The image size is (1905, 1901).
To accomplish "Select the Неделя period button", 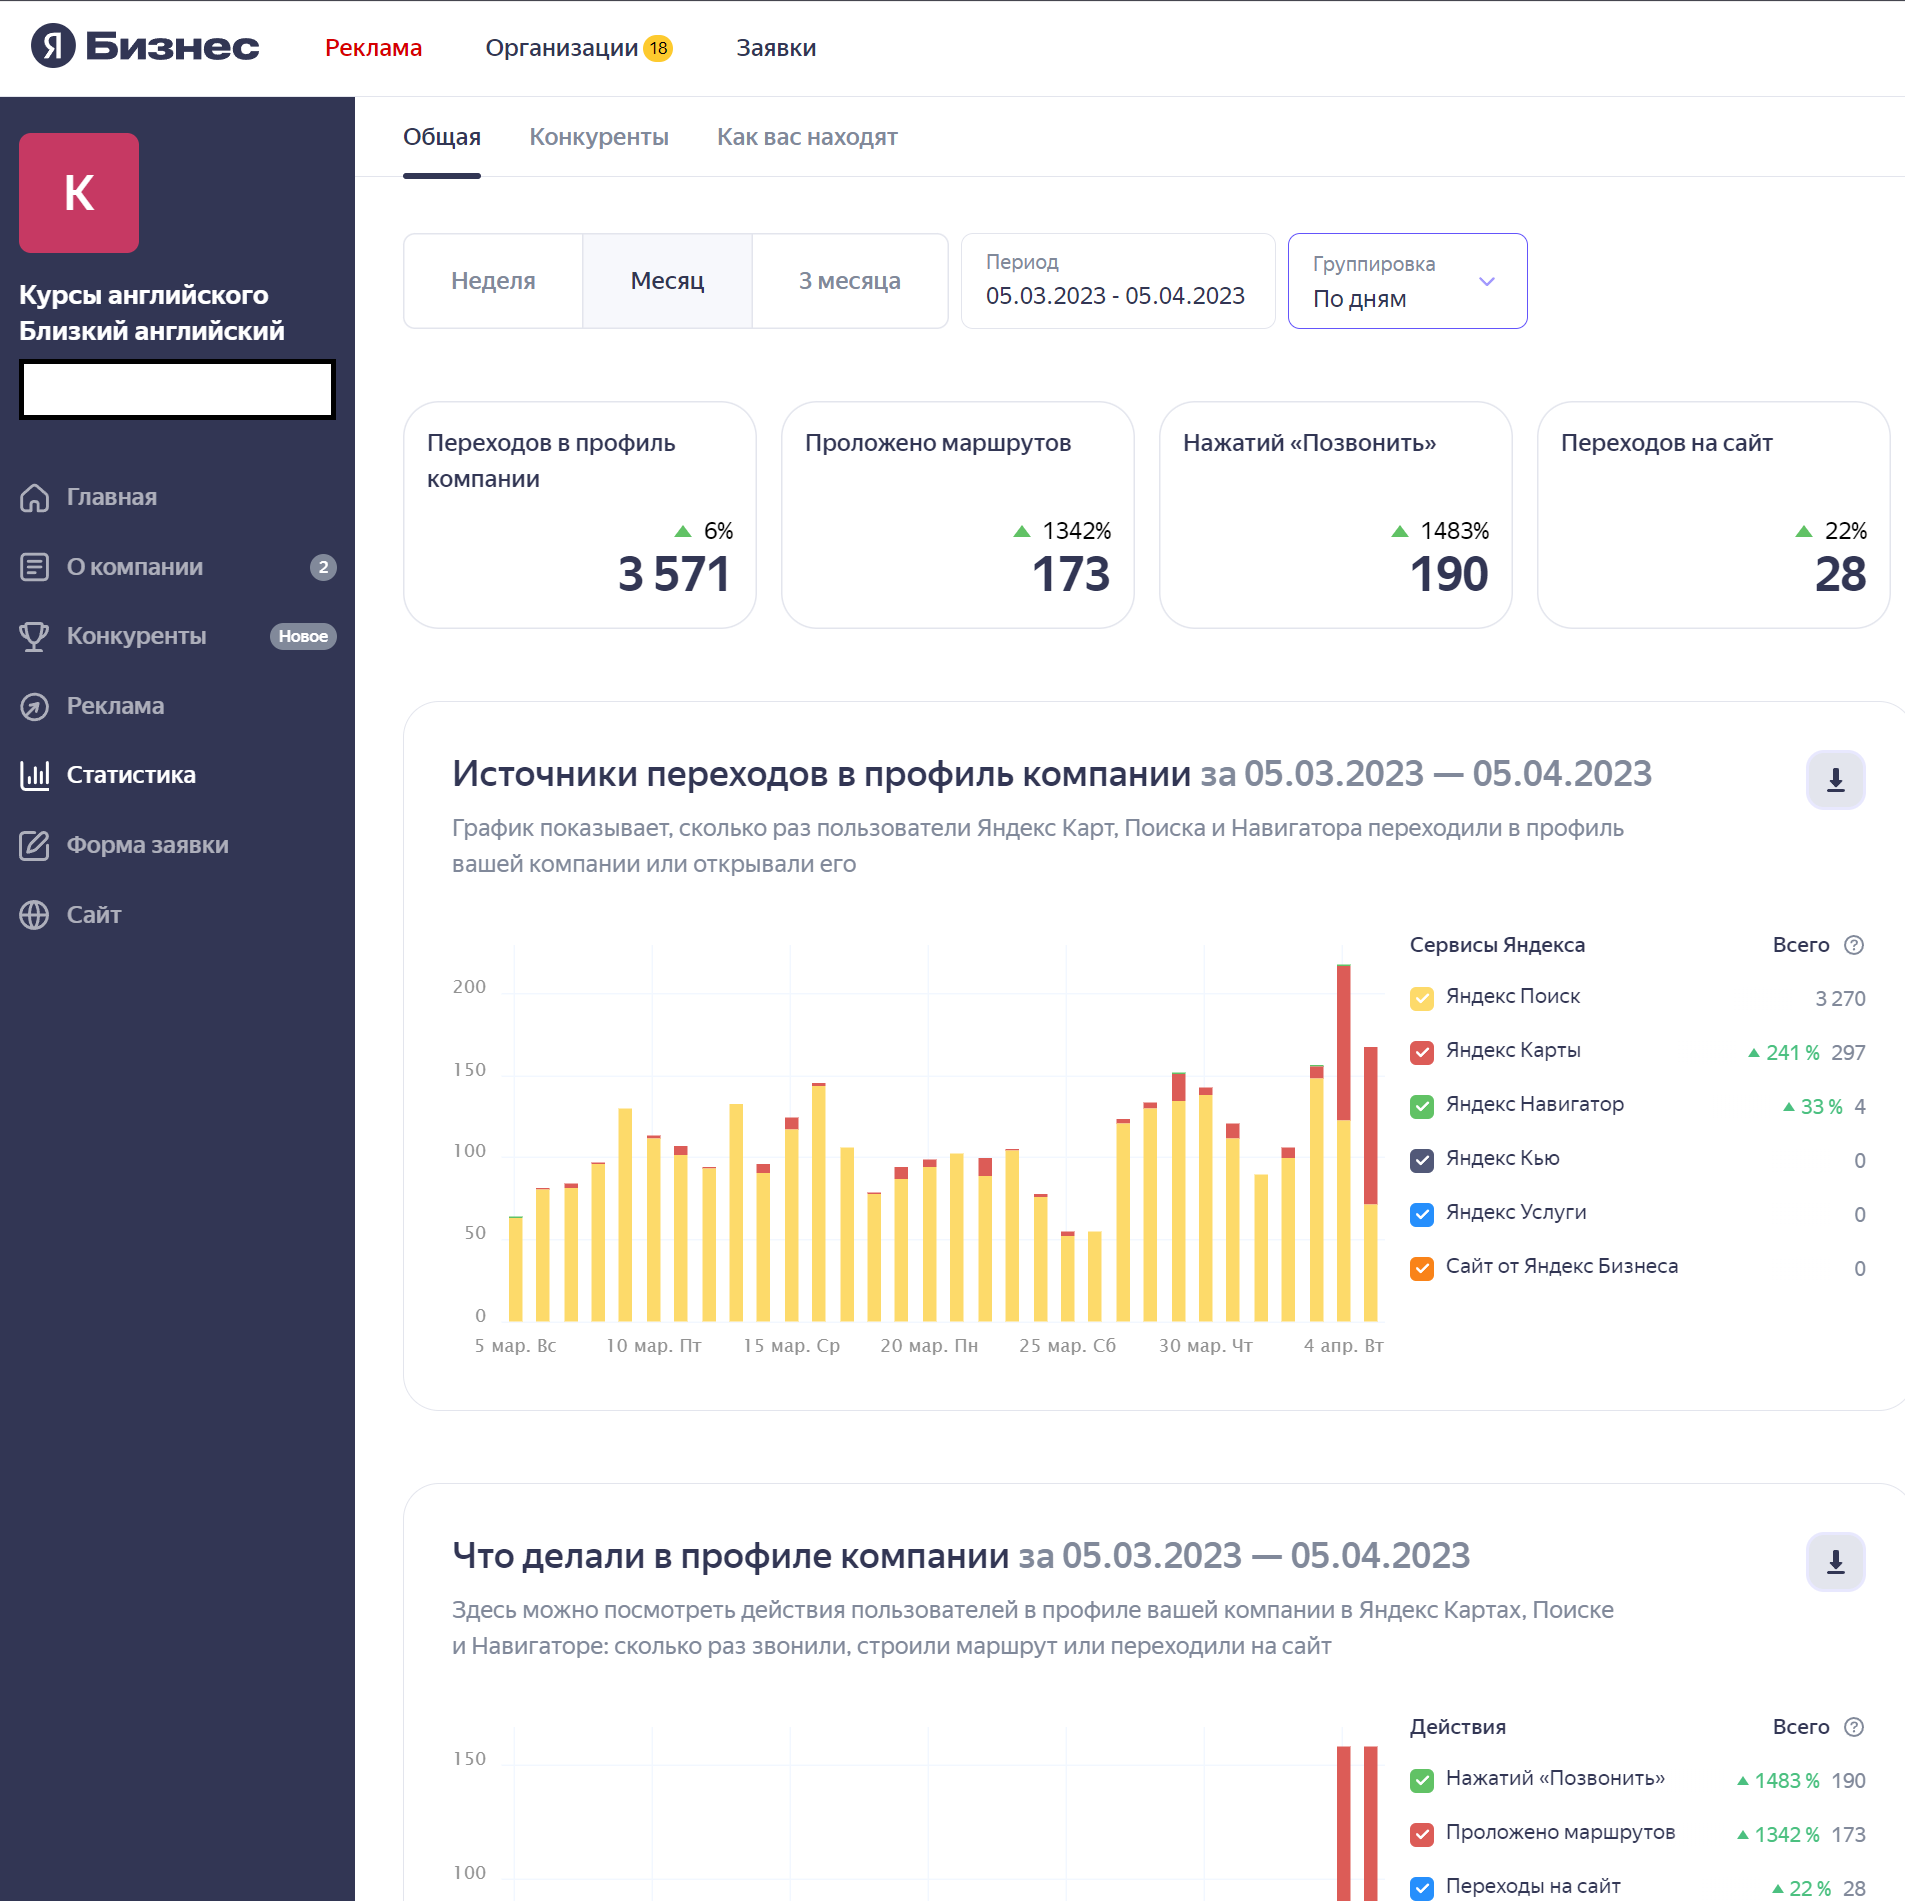I will (493, 281).
